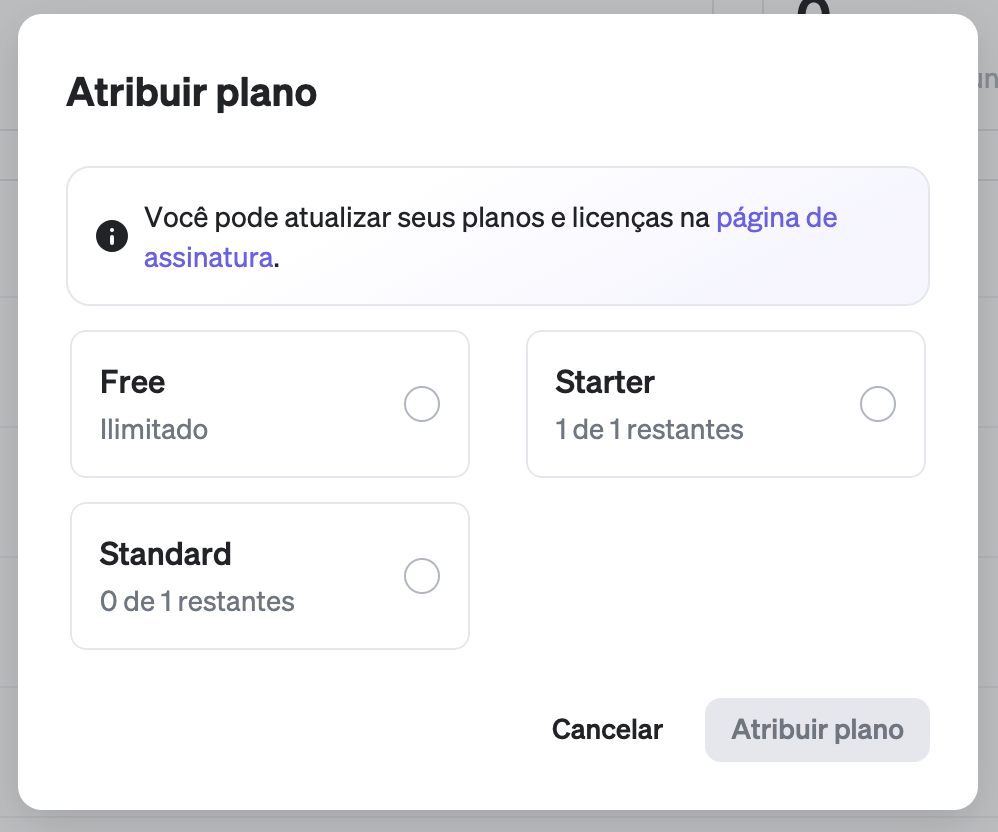The width and height of the screenshot is (998, 832).
Task: Click the Cancelar button
Action: point(607,730)
